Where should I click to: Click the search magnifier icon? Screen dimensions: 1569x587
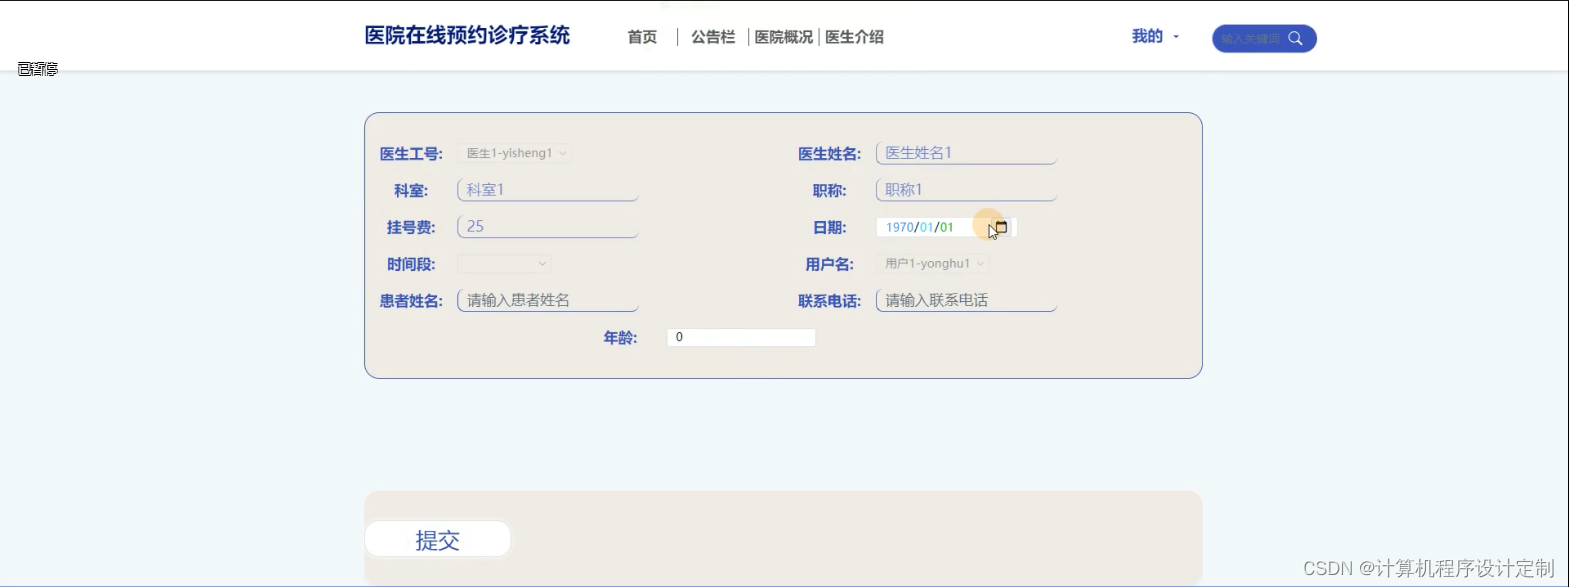coord(1295,38)
